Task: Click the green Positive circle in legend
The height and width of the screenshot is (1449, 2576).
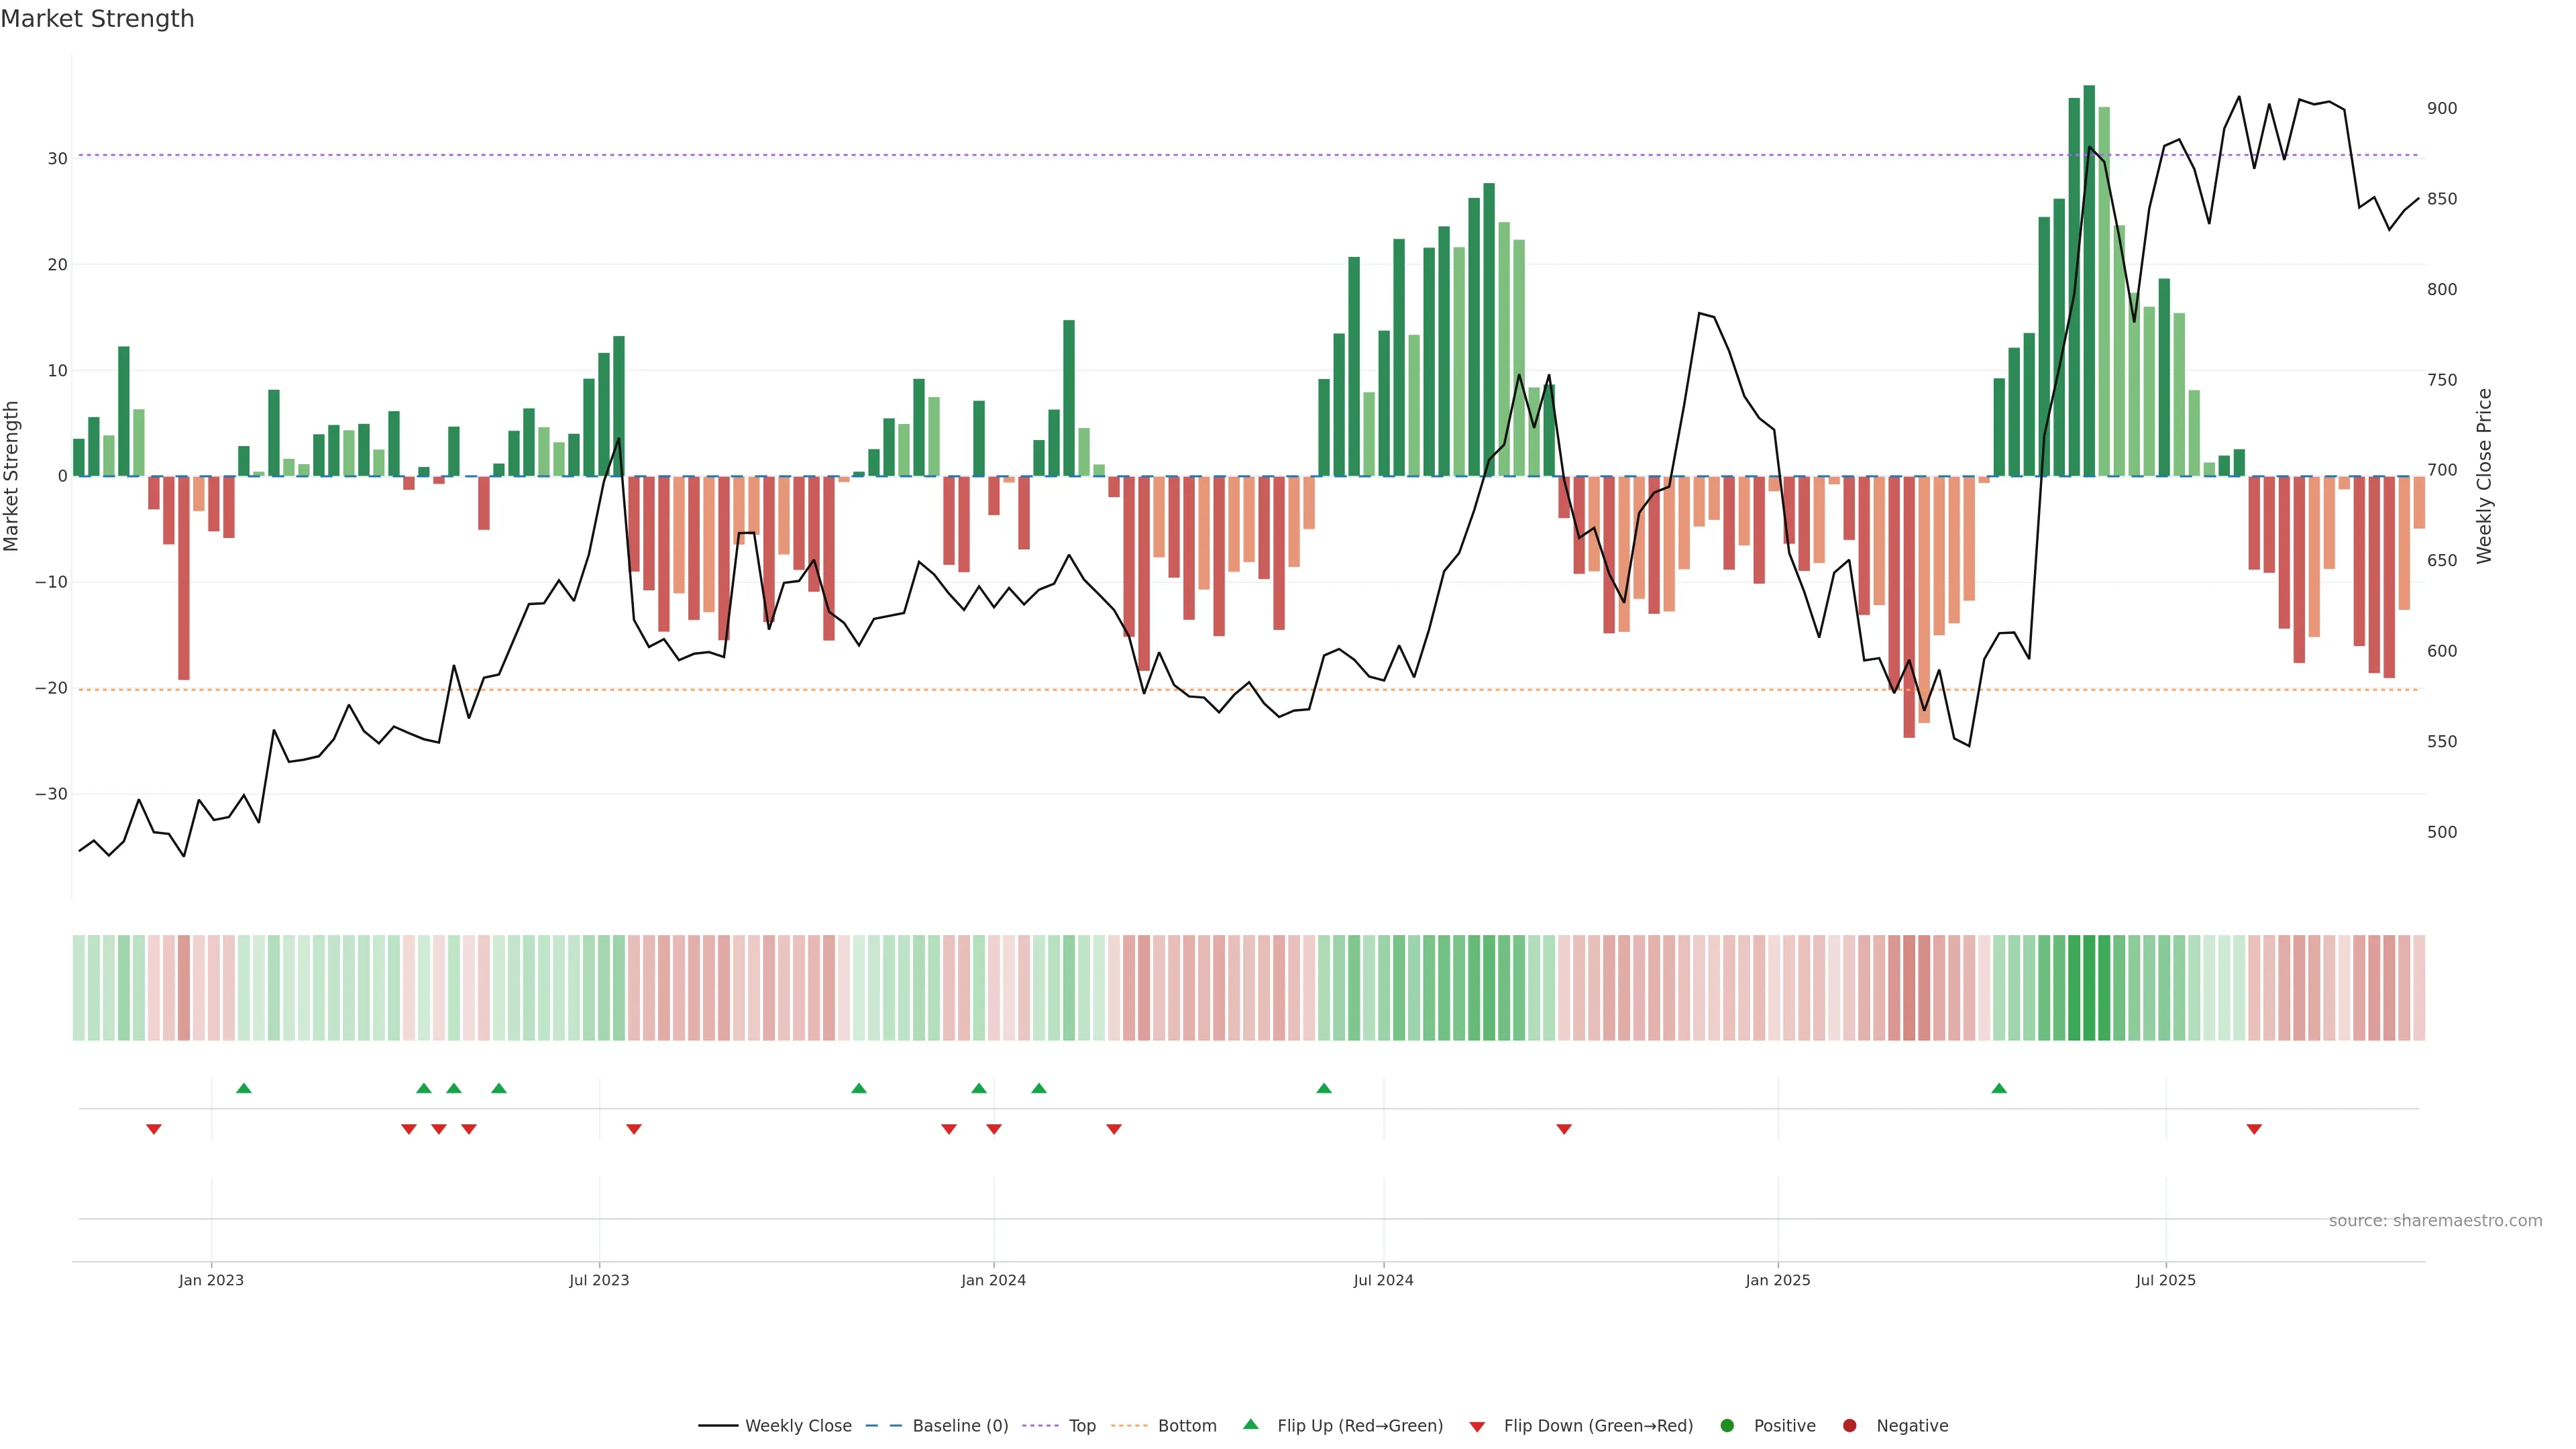Action: pyautogui.click(x=1727, y=1425)
